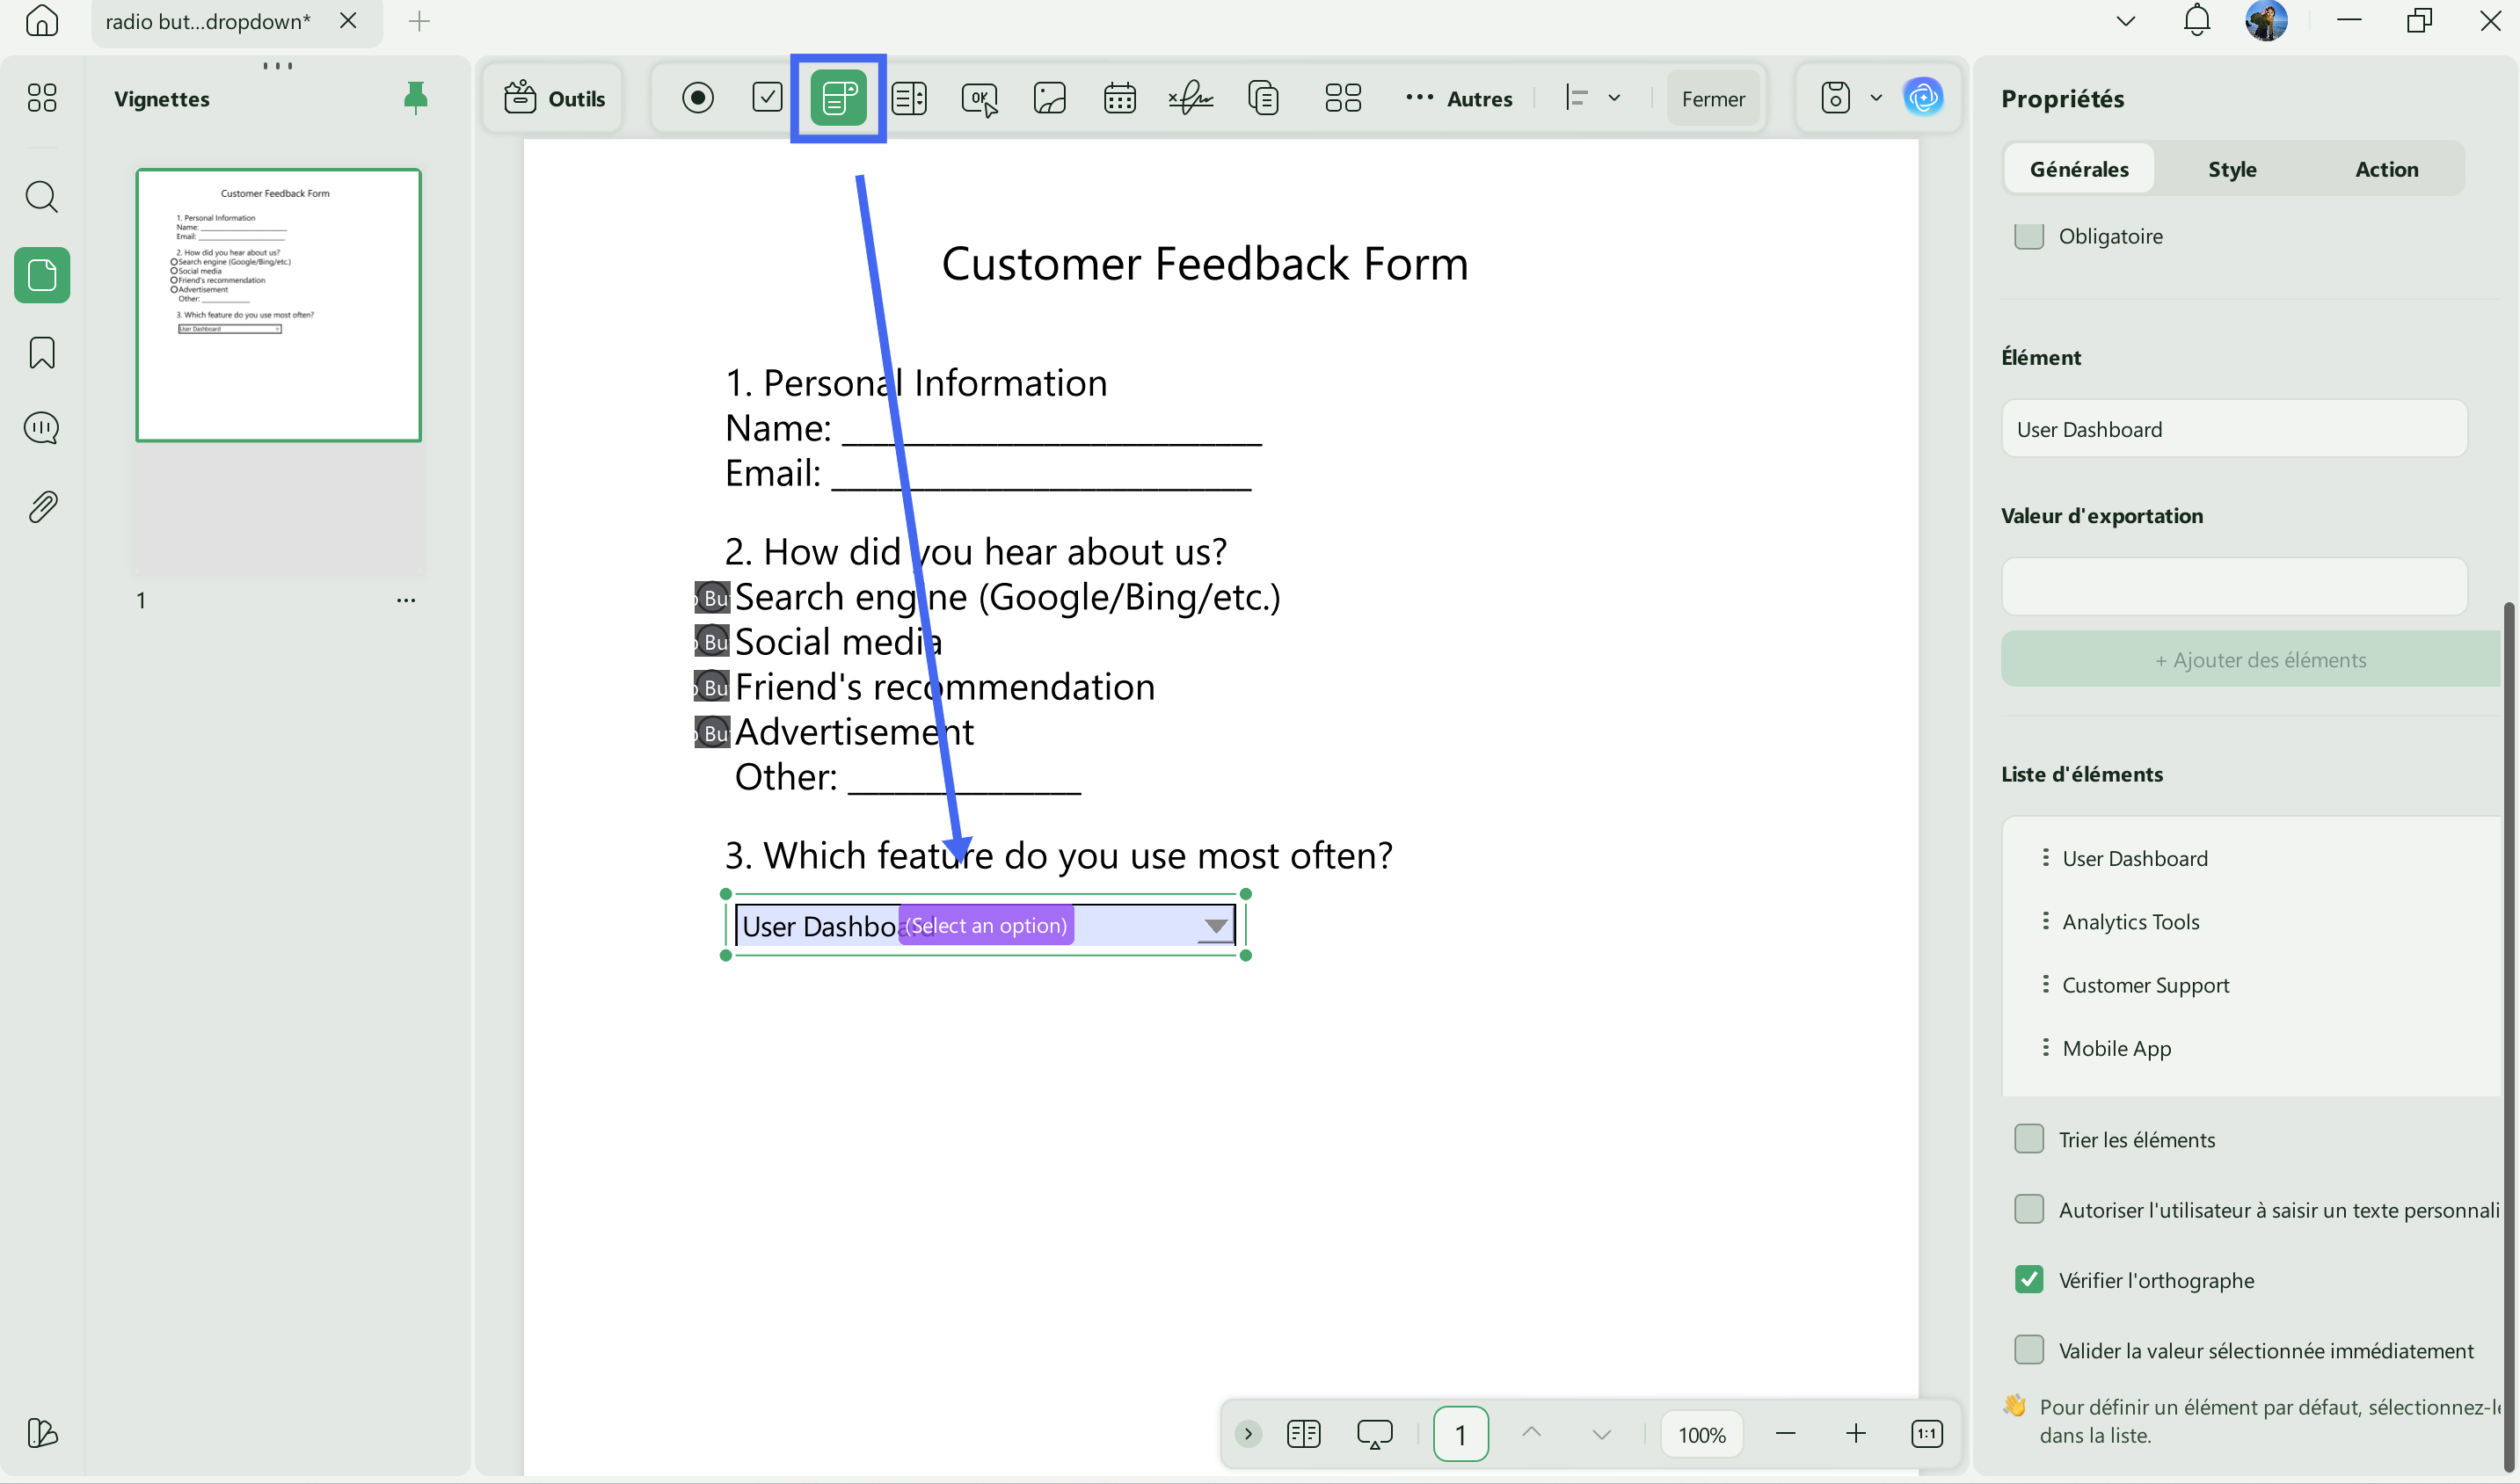This screenshot has width=2520, height=1484.
Task: Open the Autres more options menu
Action: click(1458, 98)
